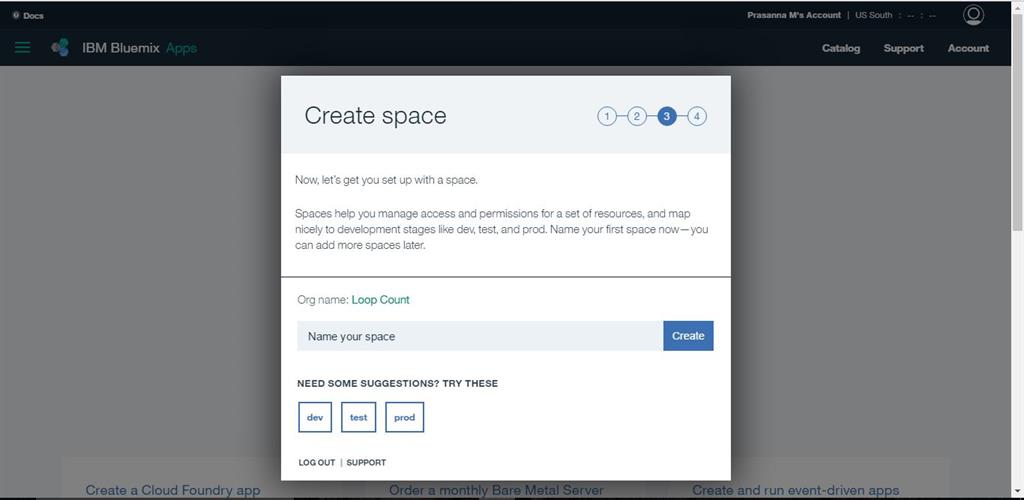Open the hamburger navigation menu
The height and width of the screenshot is (500, 1024).
click(22, 48)
